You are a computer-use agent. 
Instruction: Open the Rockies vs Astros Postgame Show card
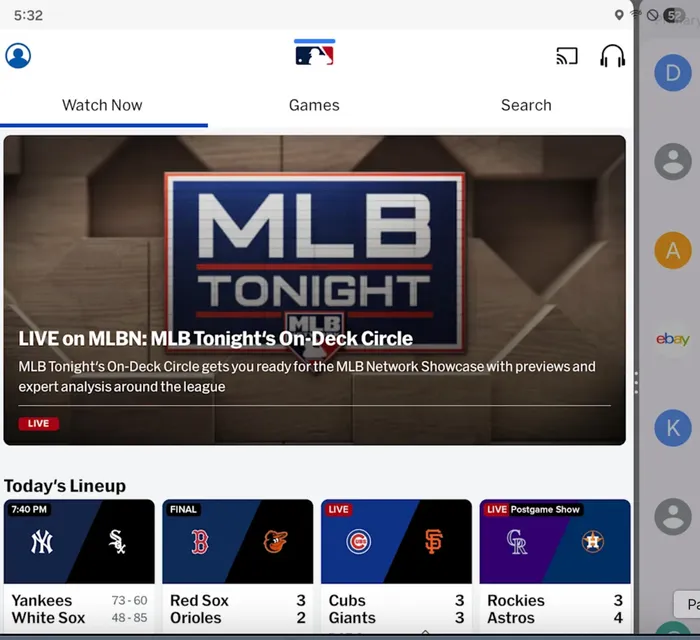(555, 566)
